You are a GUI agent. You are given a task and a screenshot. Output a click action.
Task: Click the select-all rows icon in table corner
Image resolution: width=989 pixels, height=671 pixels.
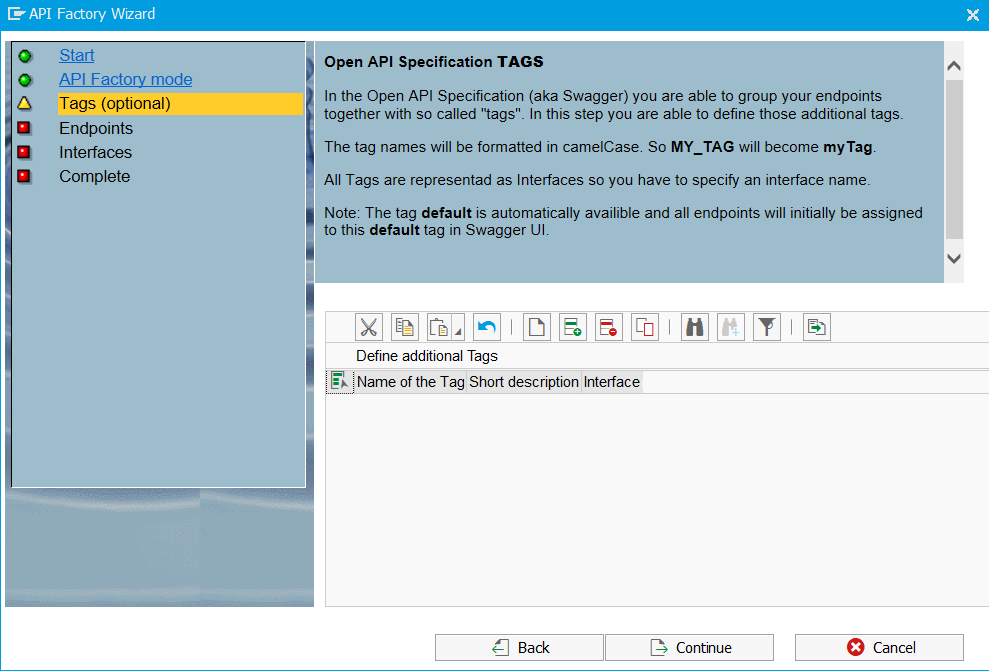pyautogui.click(x=339, y=381)
